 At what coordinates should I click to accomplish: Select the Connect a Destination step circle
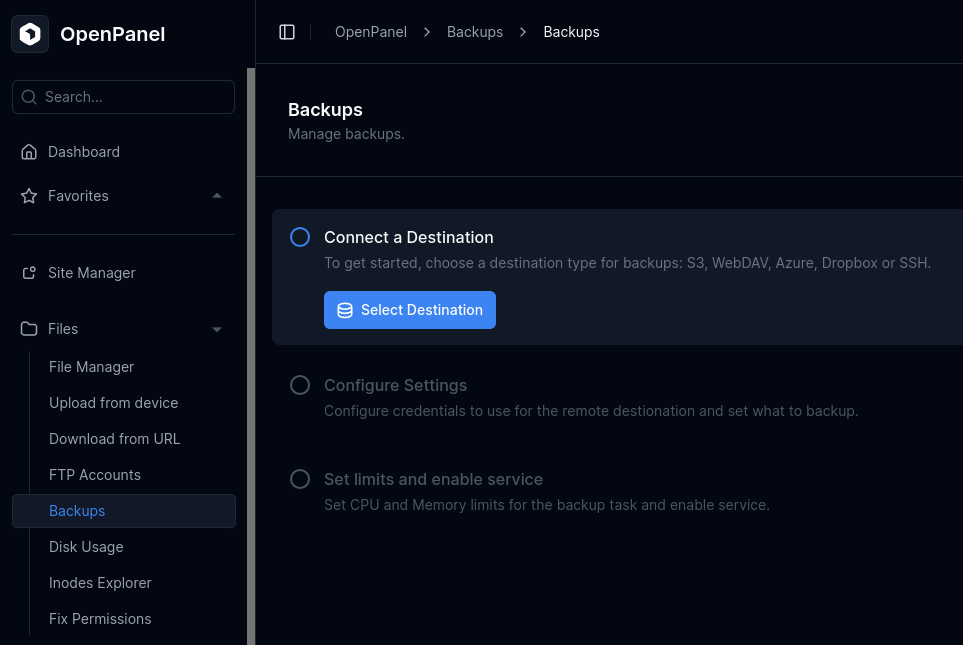pyautogui.click(x=300, y=237)
